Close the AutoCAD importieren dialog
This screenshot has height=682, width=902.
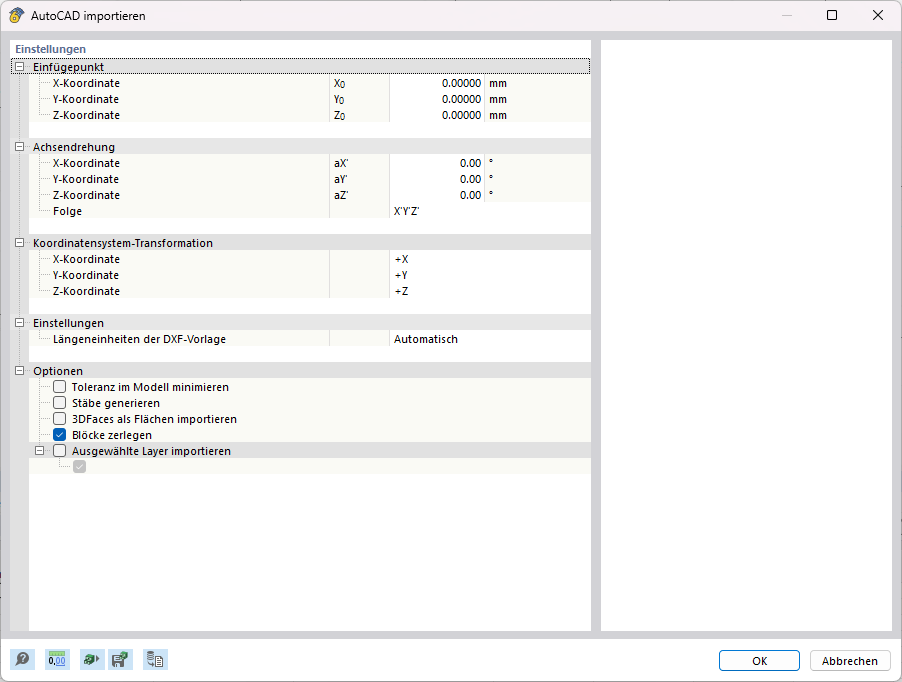point(878,16)
